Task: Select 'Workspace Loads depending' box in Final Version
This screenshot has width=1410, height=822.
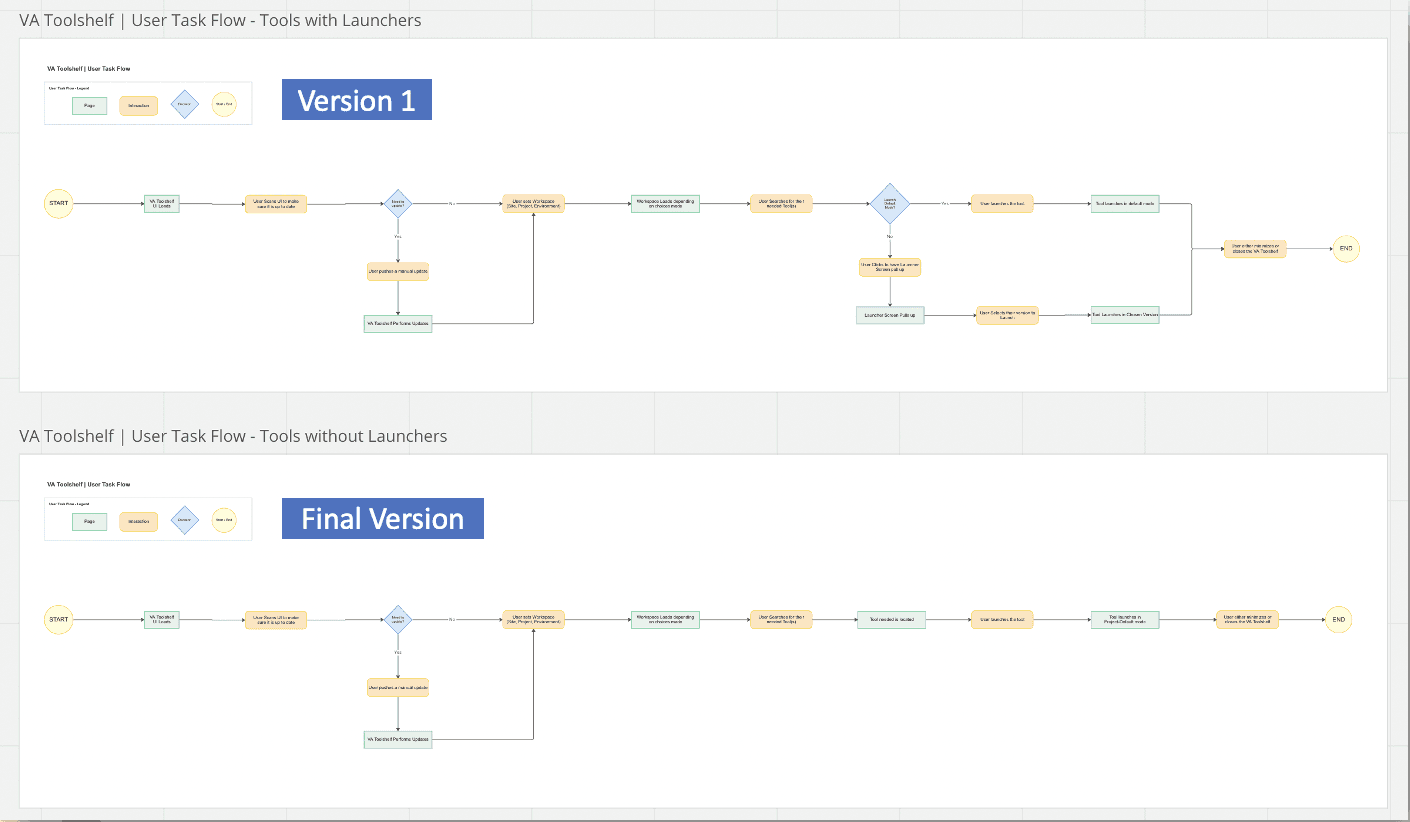Action: pos(665,620)
